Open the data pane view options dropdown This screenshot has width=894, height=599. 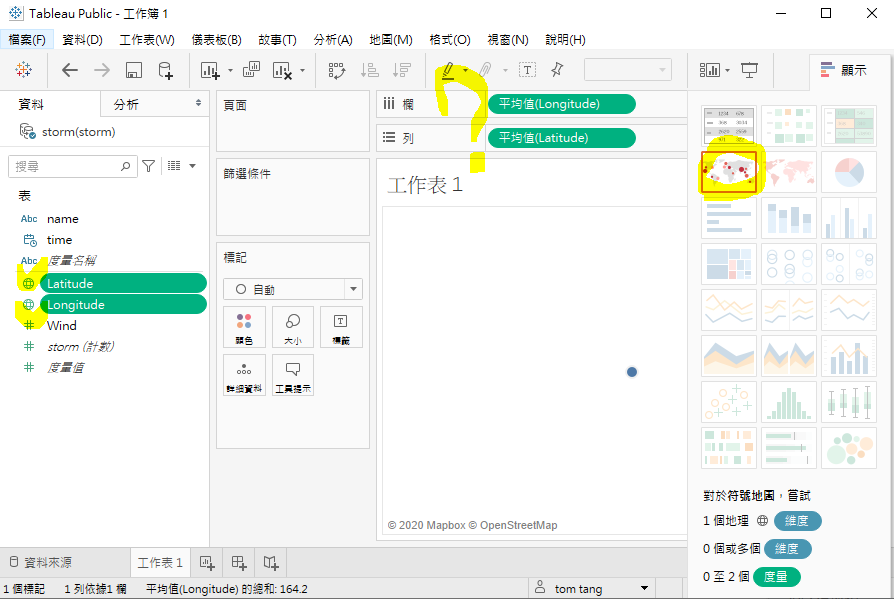pyautogui.click(x=193, y=166)
